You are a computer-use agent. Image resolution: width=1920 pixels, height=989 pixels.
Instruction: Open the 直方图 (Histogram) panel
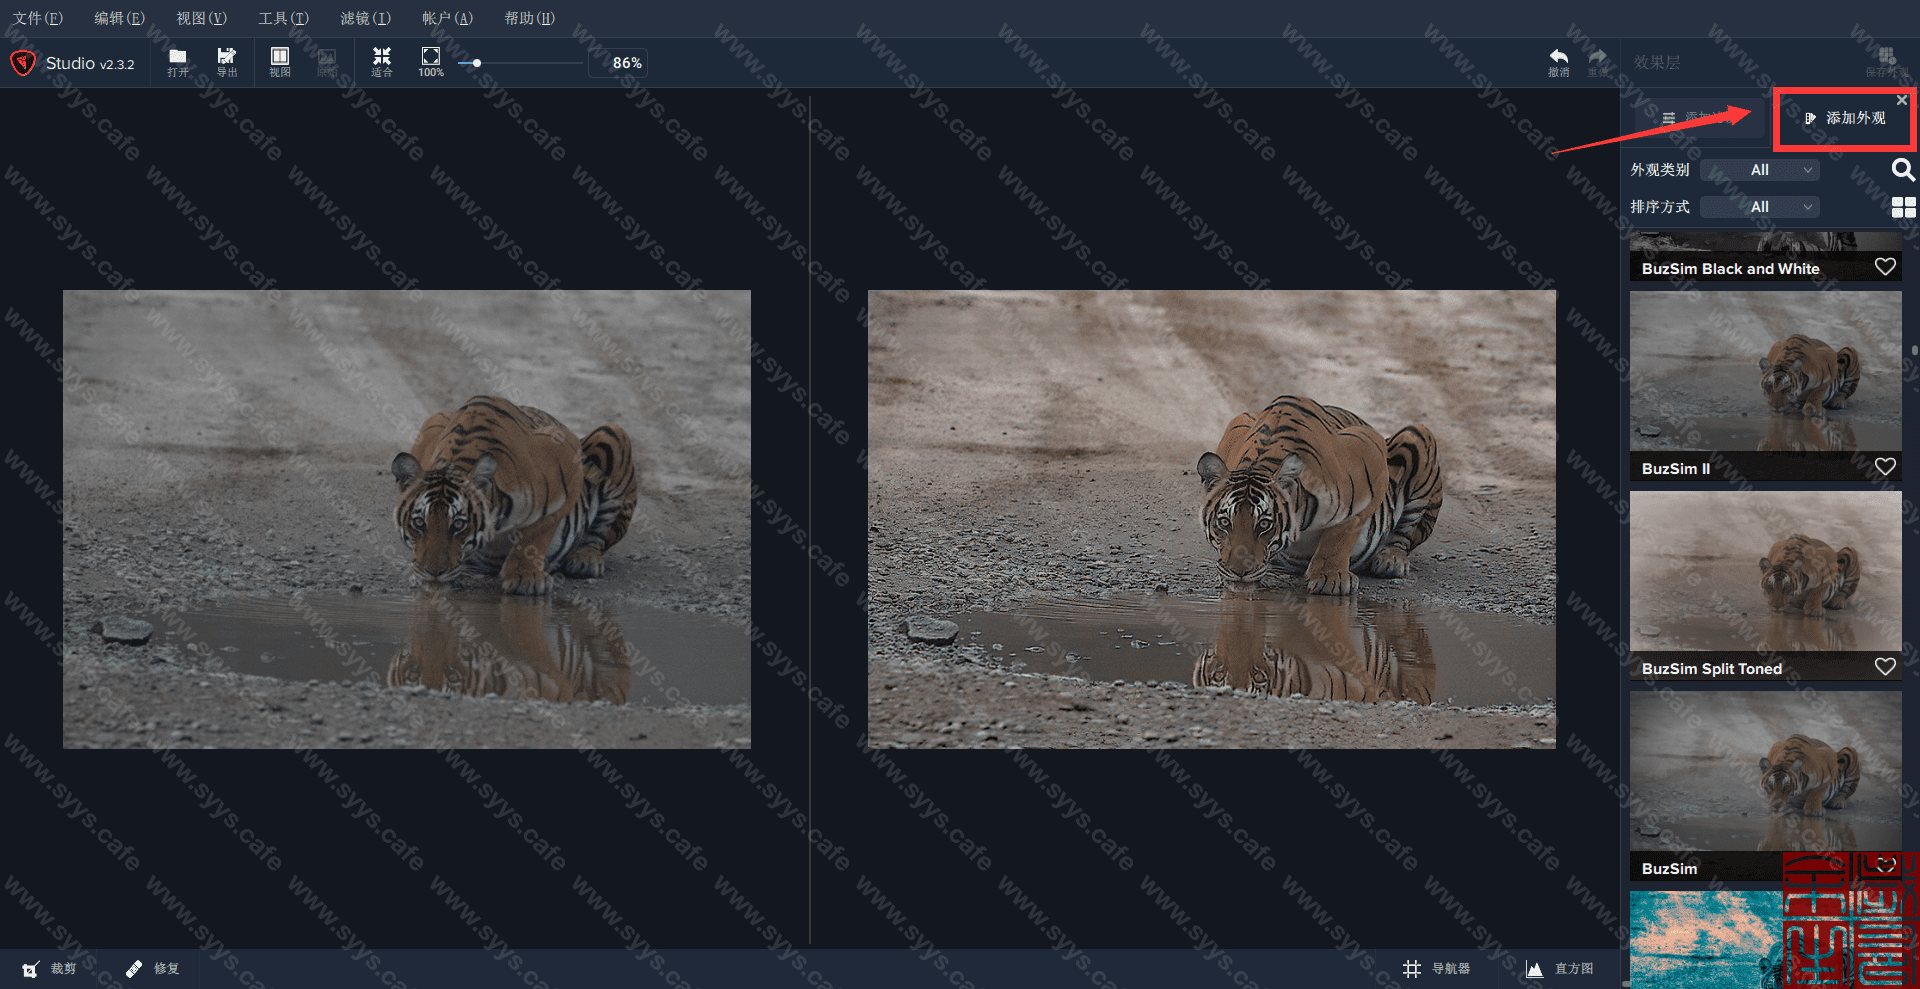[x=1560, y=968]
